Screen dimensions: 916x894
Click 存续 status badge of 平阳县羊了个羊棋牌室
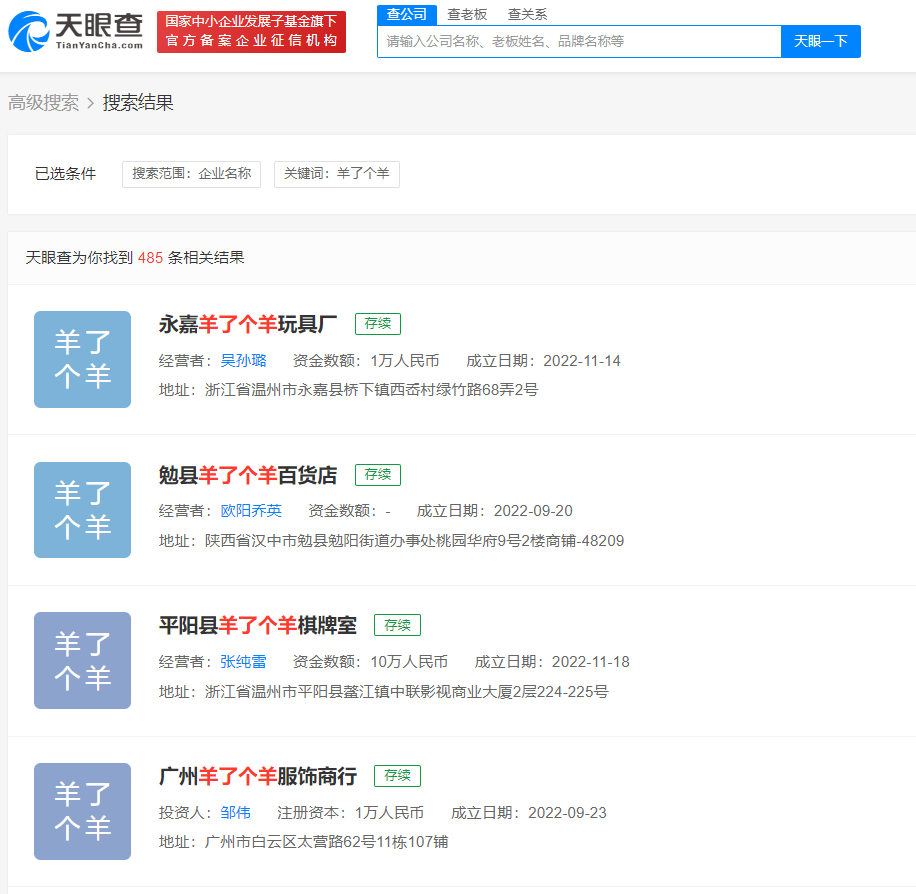click(397, 625)
